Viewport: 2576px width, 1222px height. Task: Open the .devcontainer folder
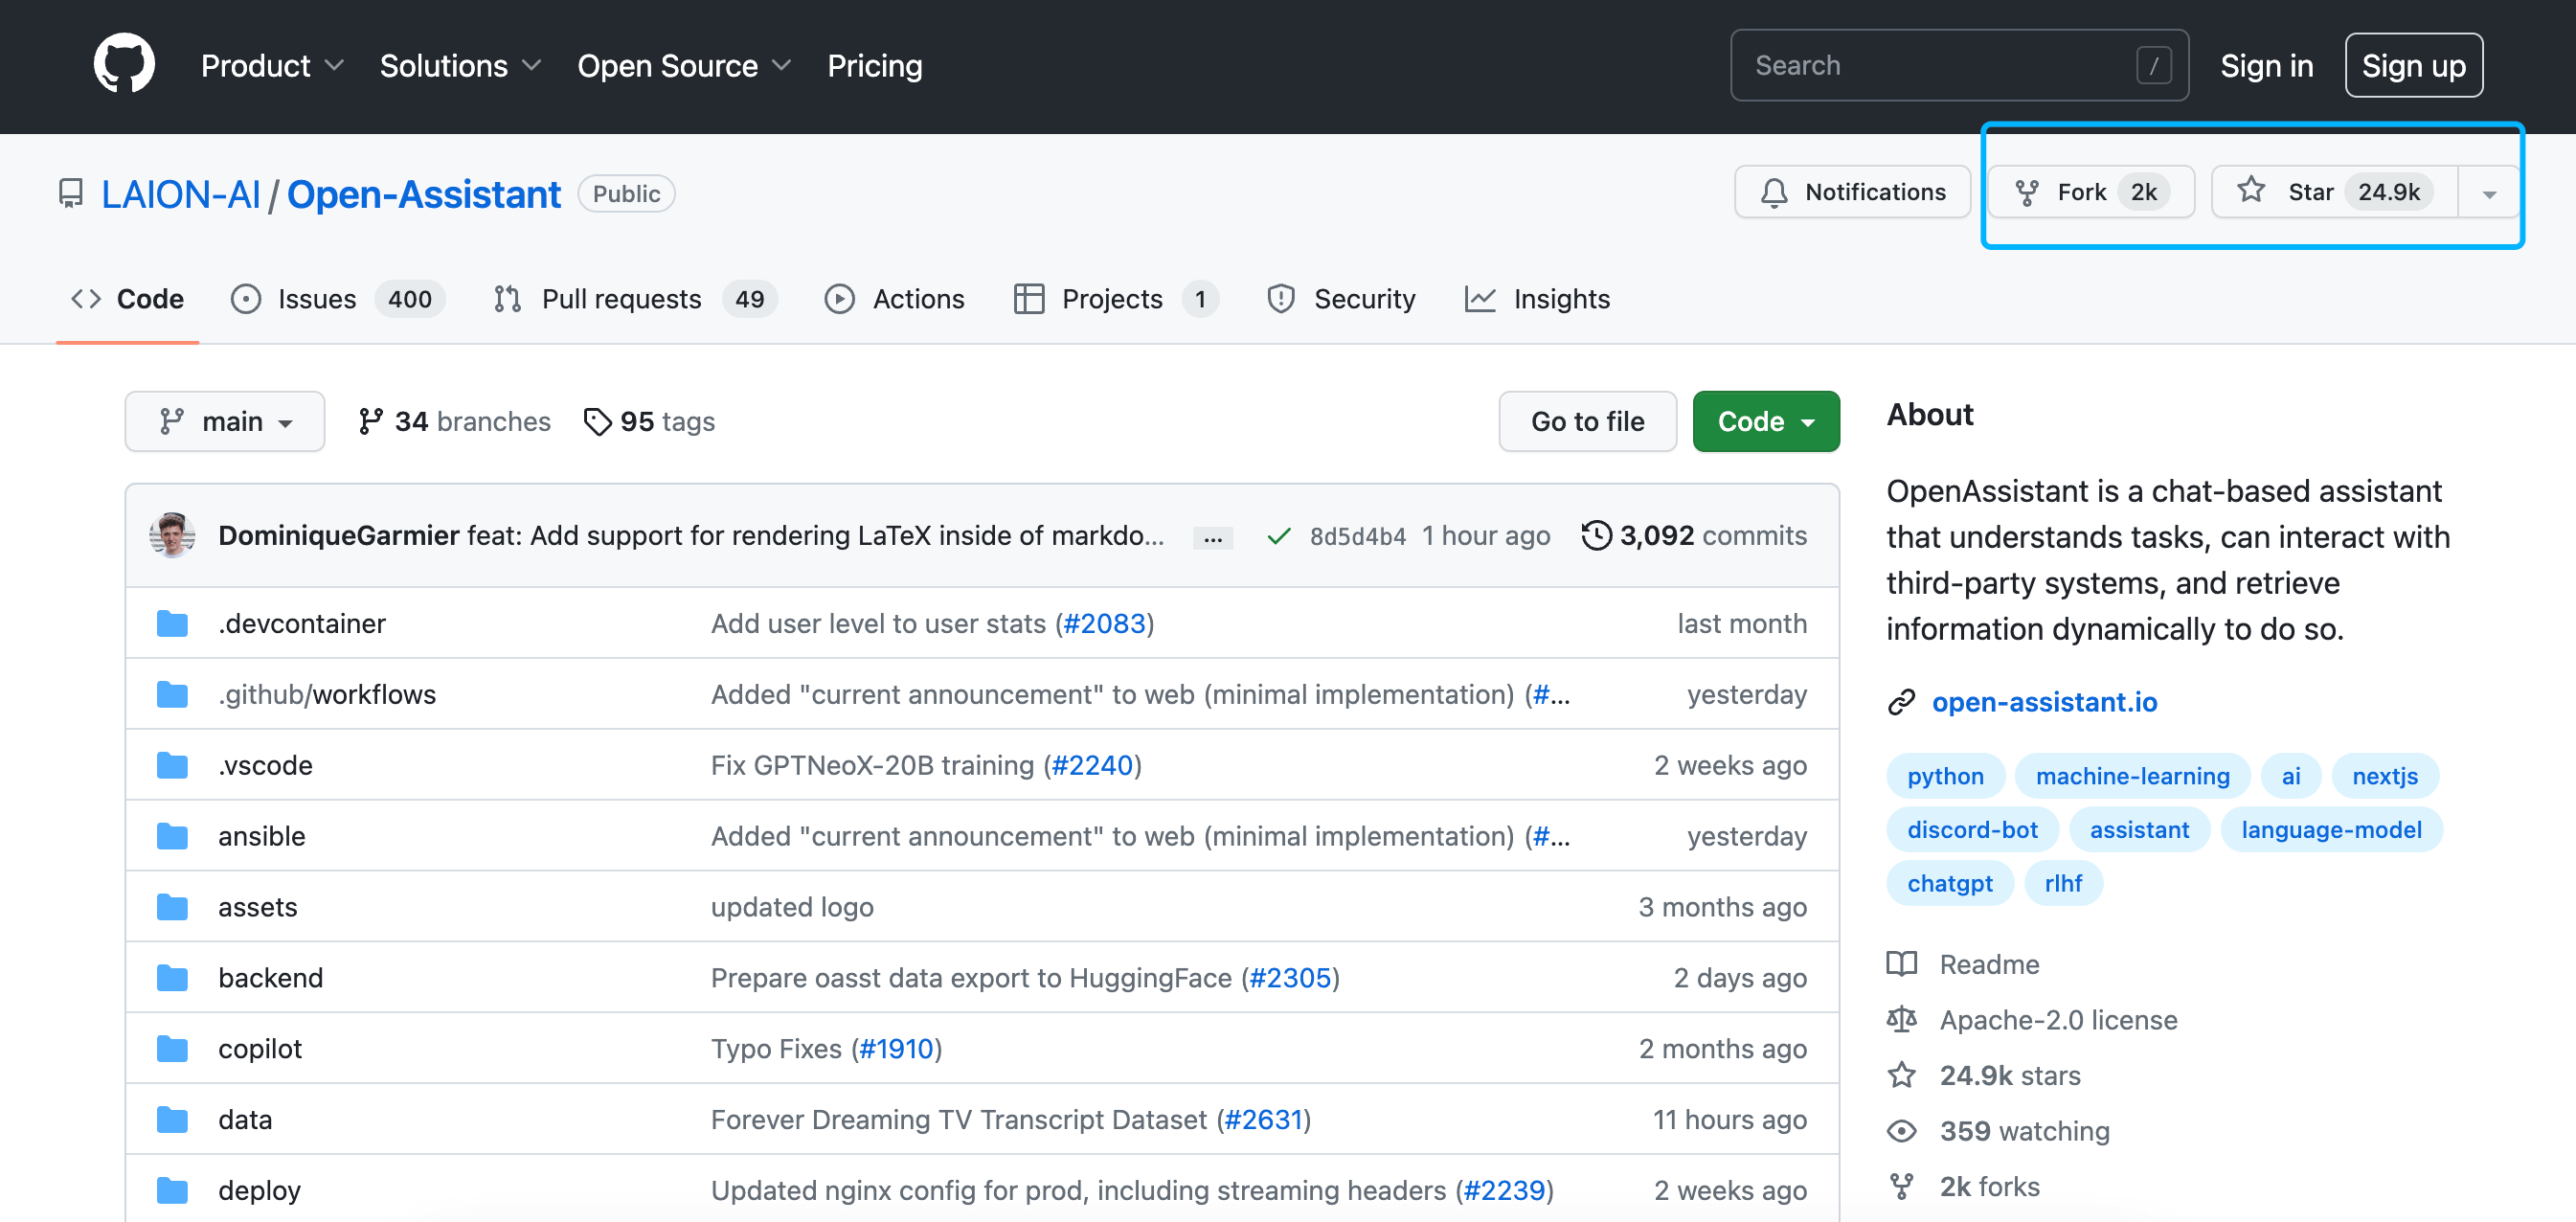tap(302, 623)
